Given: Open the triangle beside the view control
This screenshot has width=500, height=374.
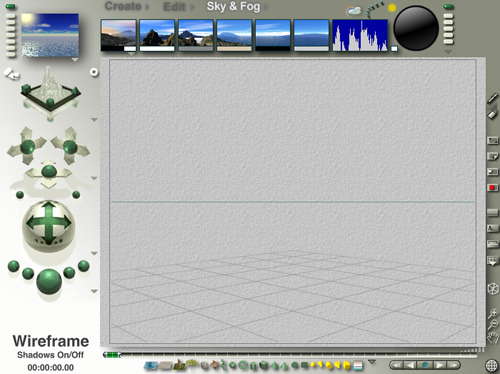Looking at the screenshot, I should tap(94, 119).
